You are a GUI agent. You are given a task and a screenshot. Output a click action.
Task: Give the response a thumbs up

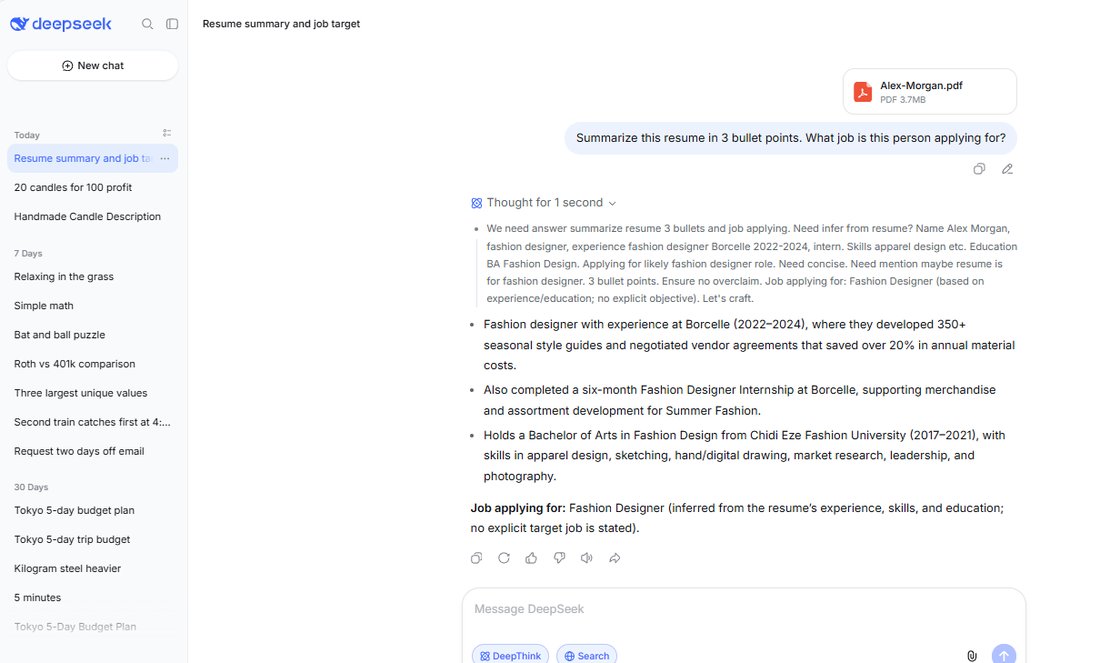[531, 558]
